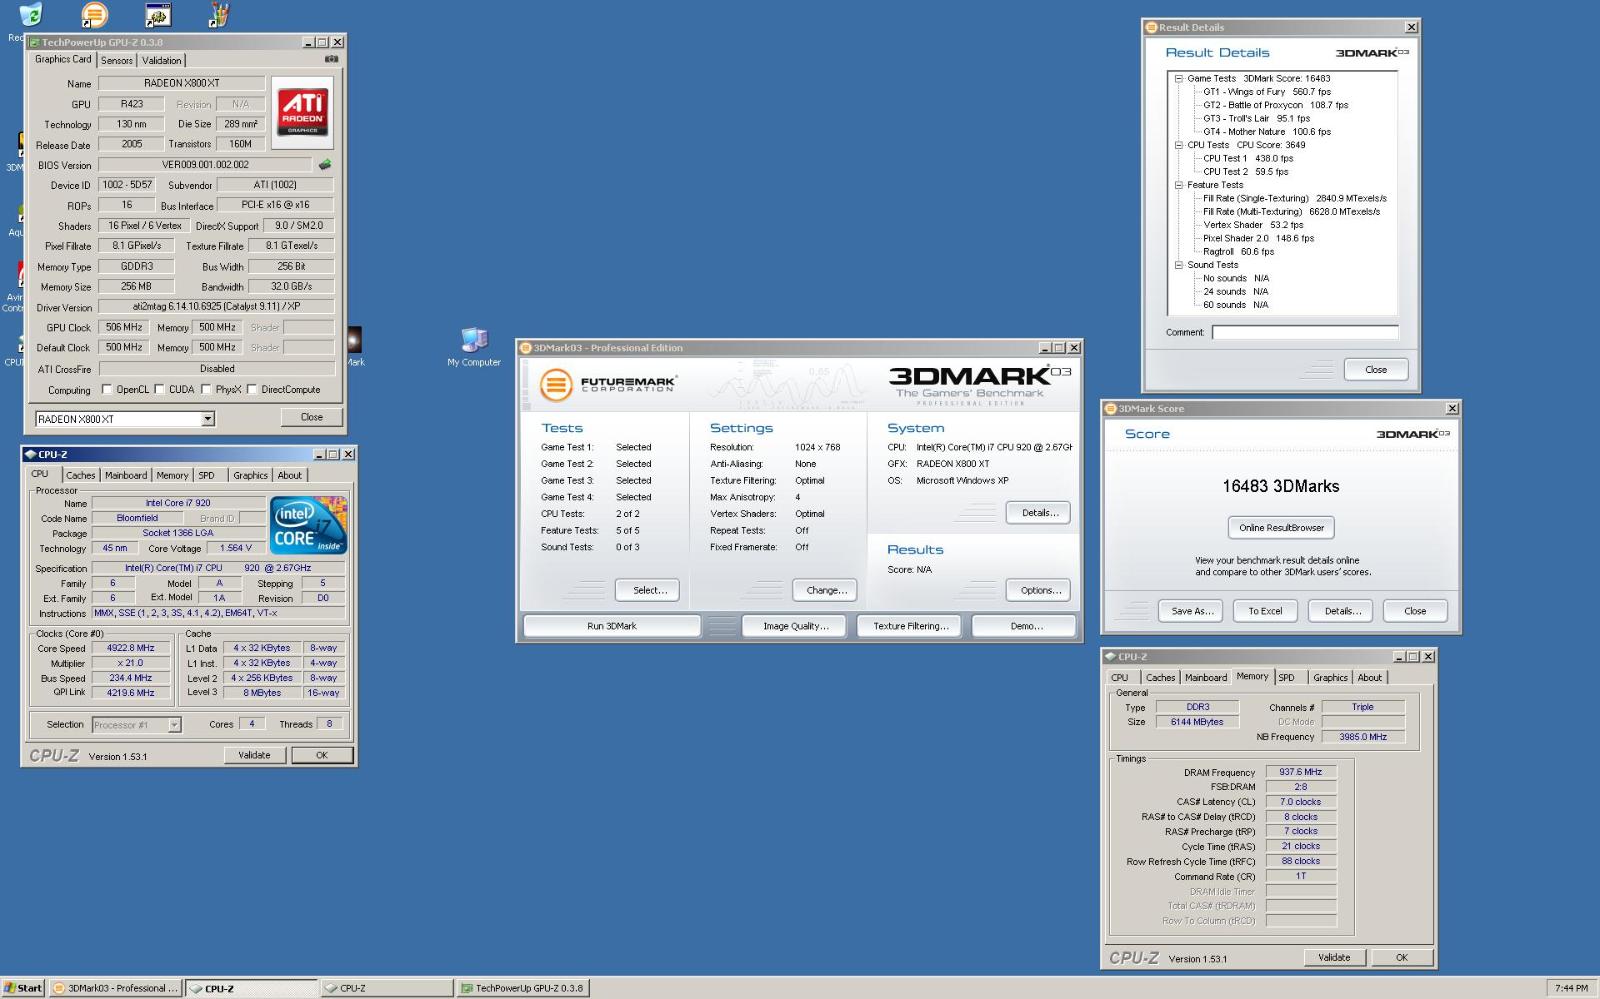
Task: Click Options... under Results
Action: coord(1040,590)
